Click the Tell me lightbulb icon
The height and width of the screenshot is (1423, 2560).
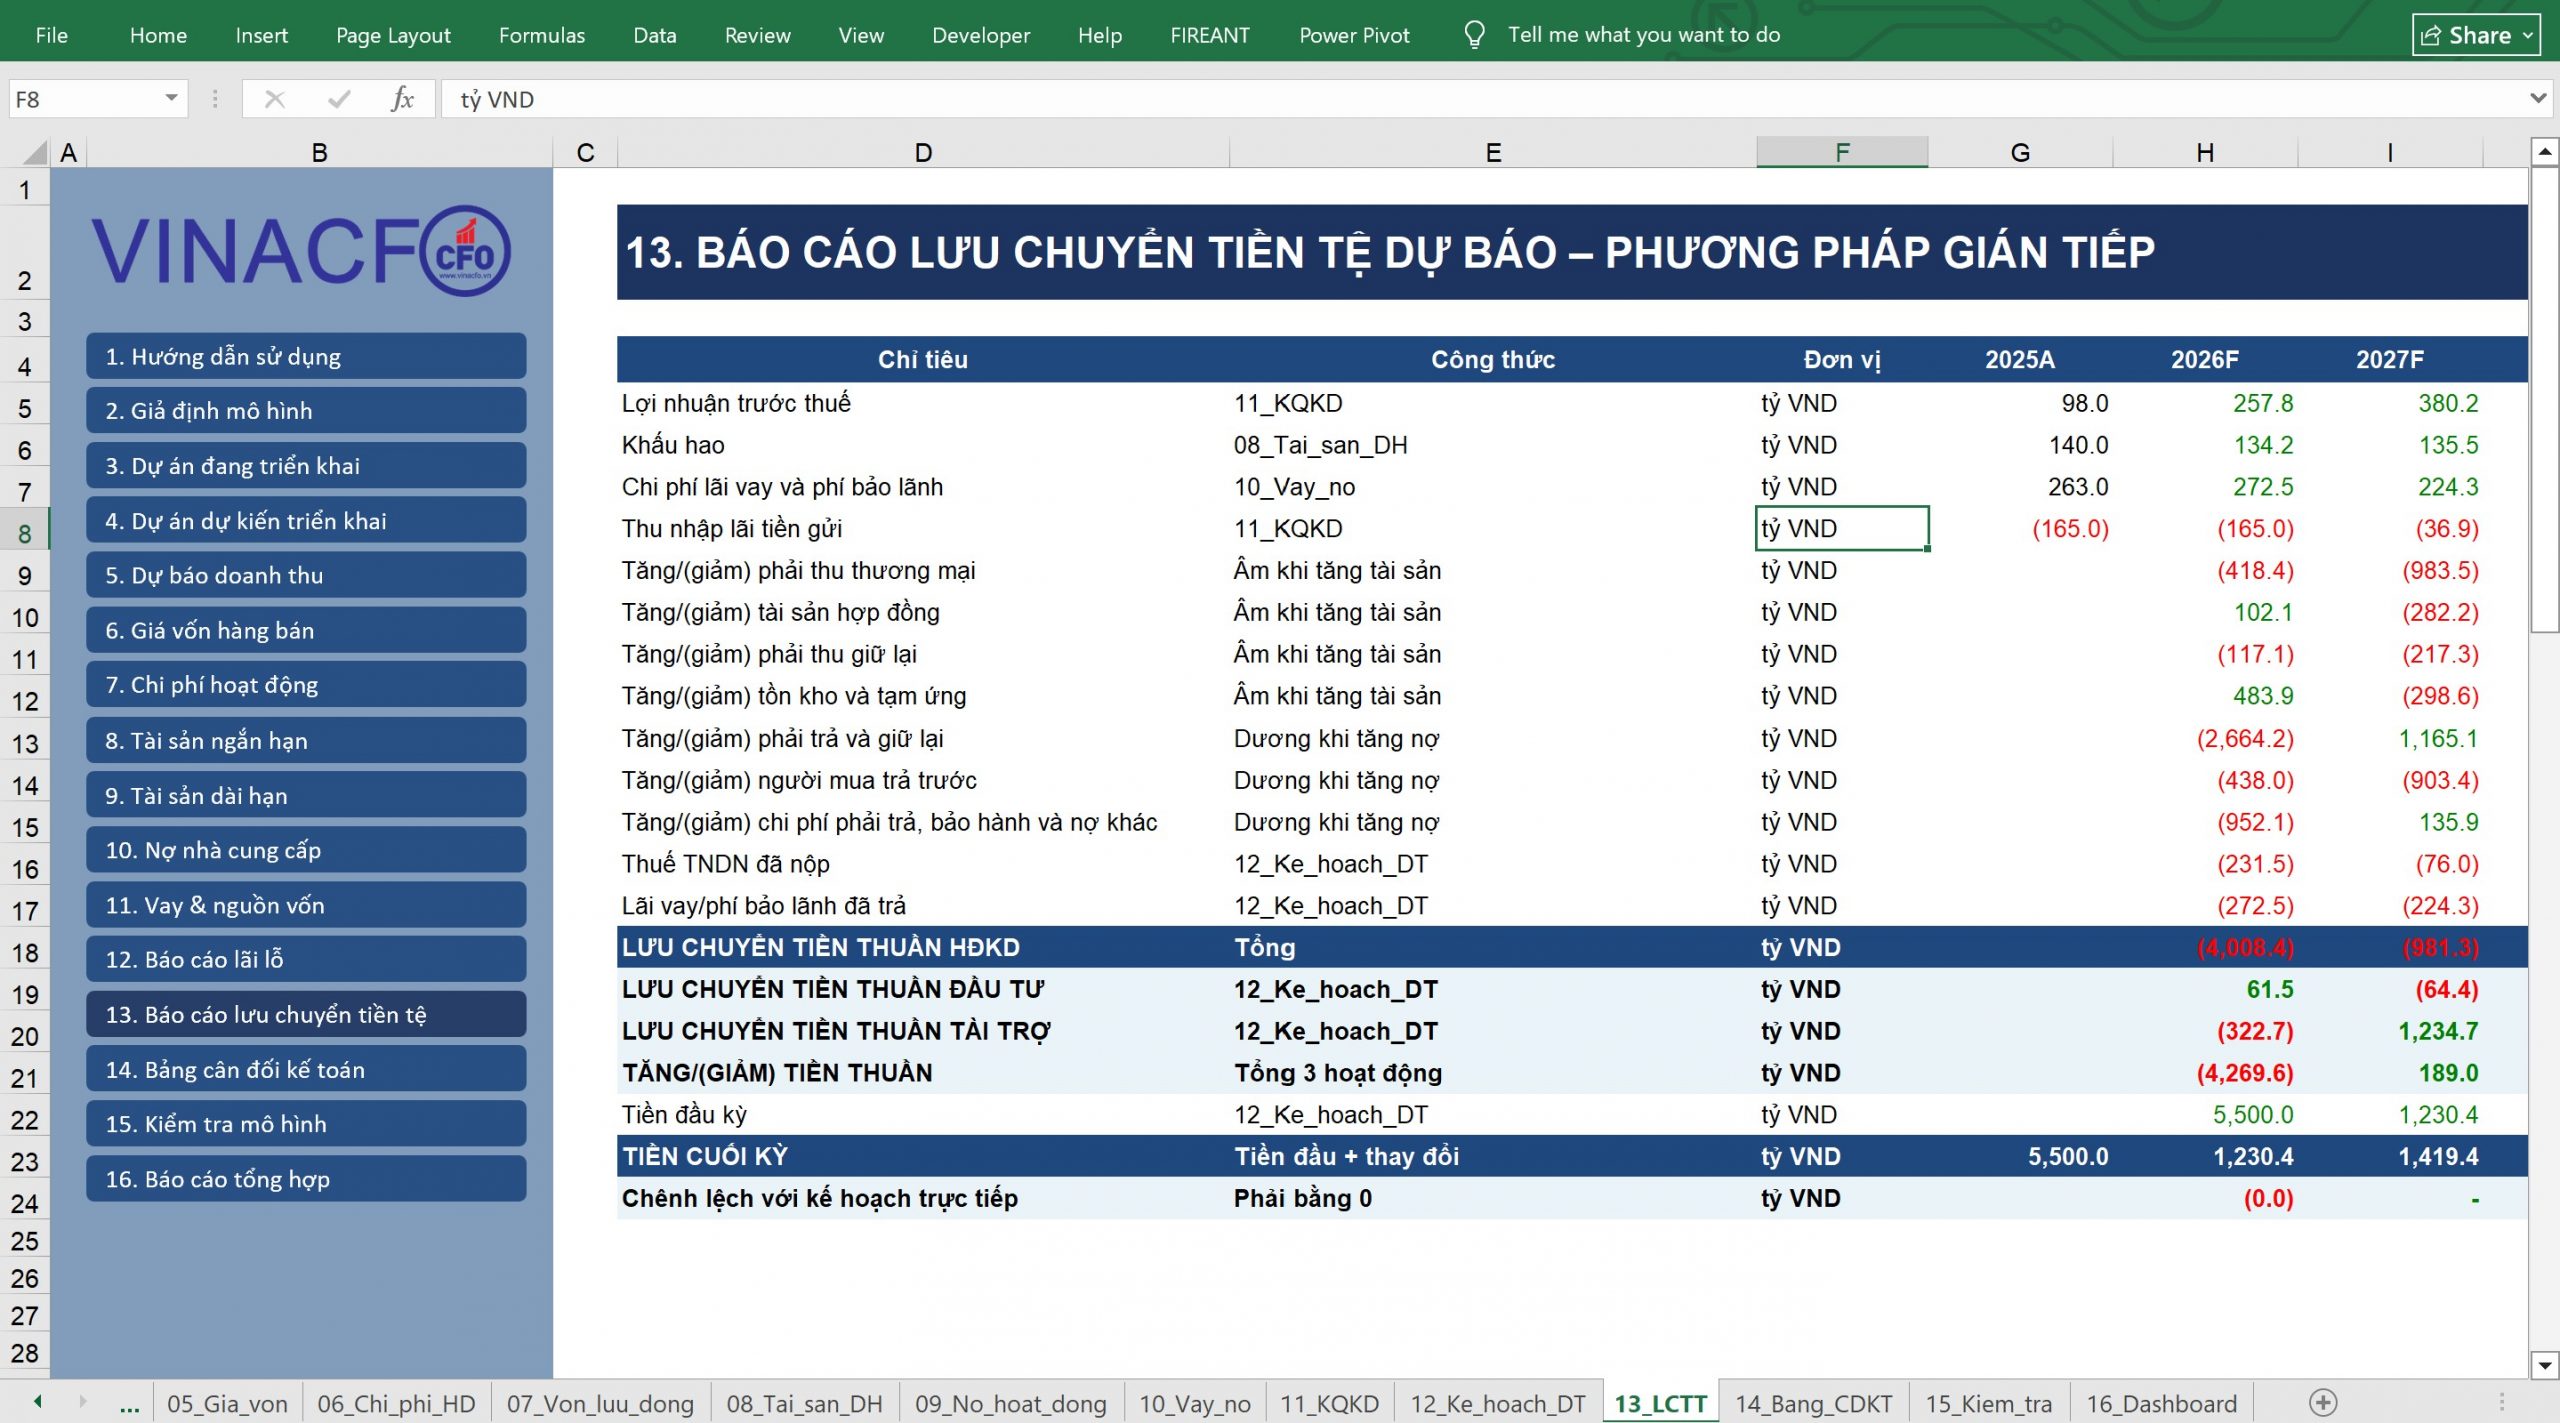(x=1474, y=35)
